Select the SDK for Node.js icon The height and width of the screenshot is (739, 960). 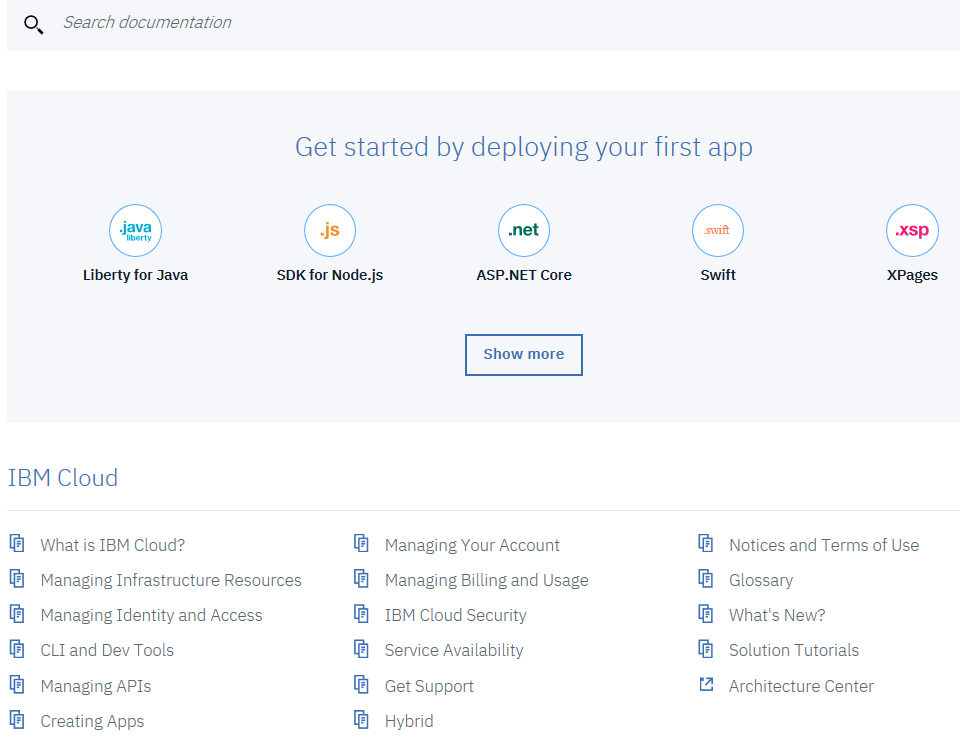(x=330, y=230)
